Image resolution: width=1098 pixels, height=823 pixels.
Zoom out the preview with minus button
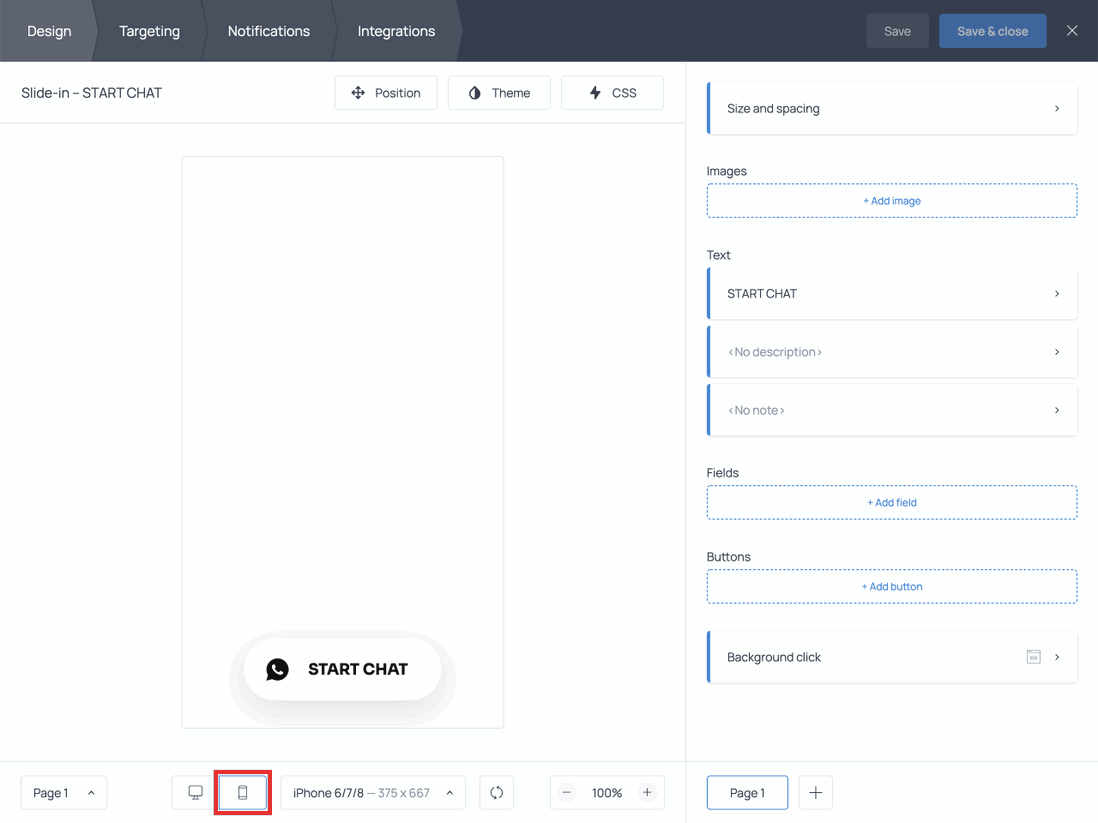[566, 792]
